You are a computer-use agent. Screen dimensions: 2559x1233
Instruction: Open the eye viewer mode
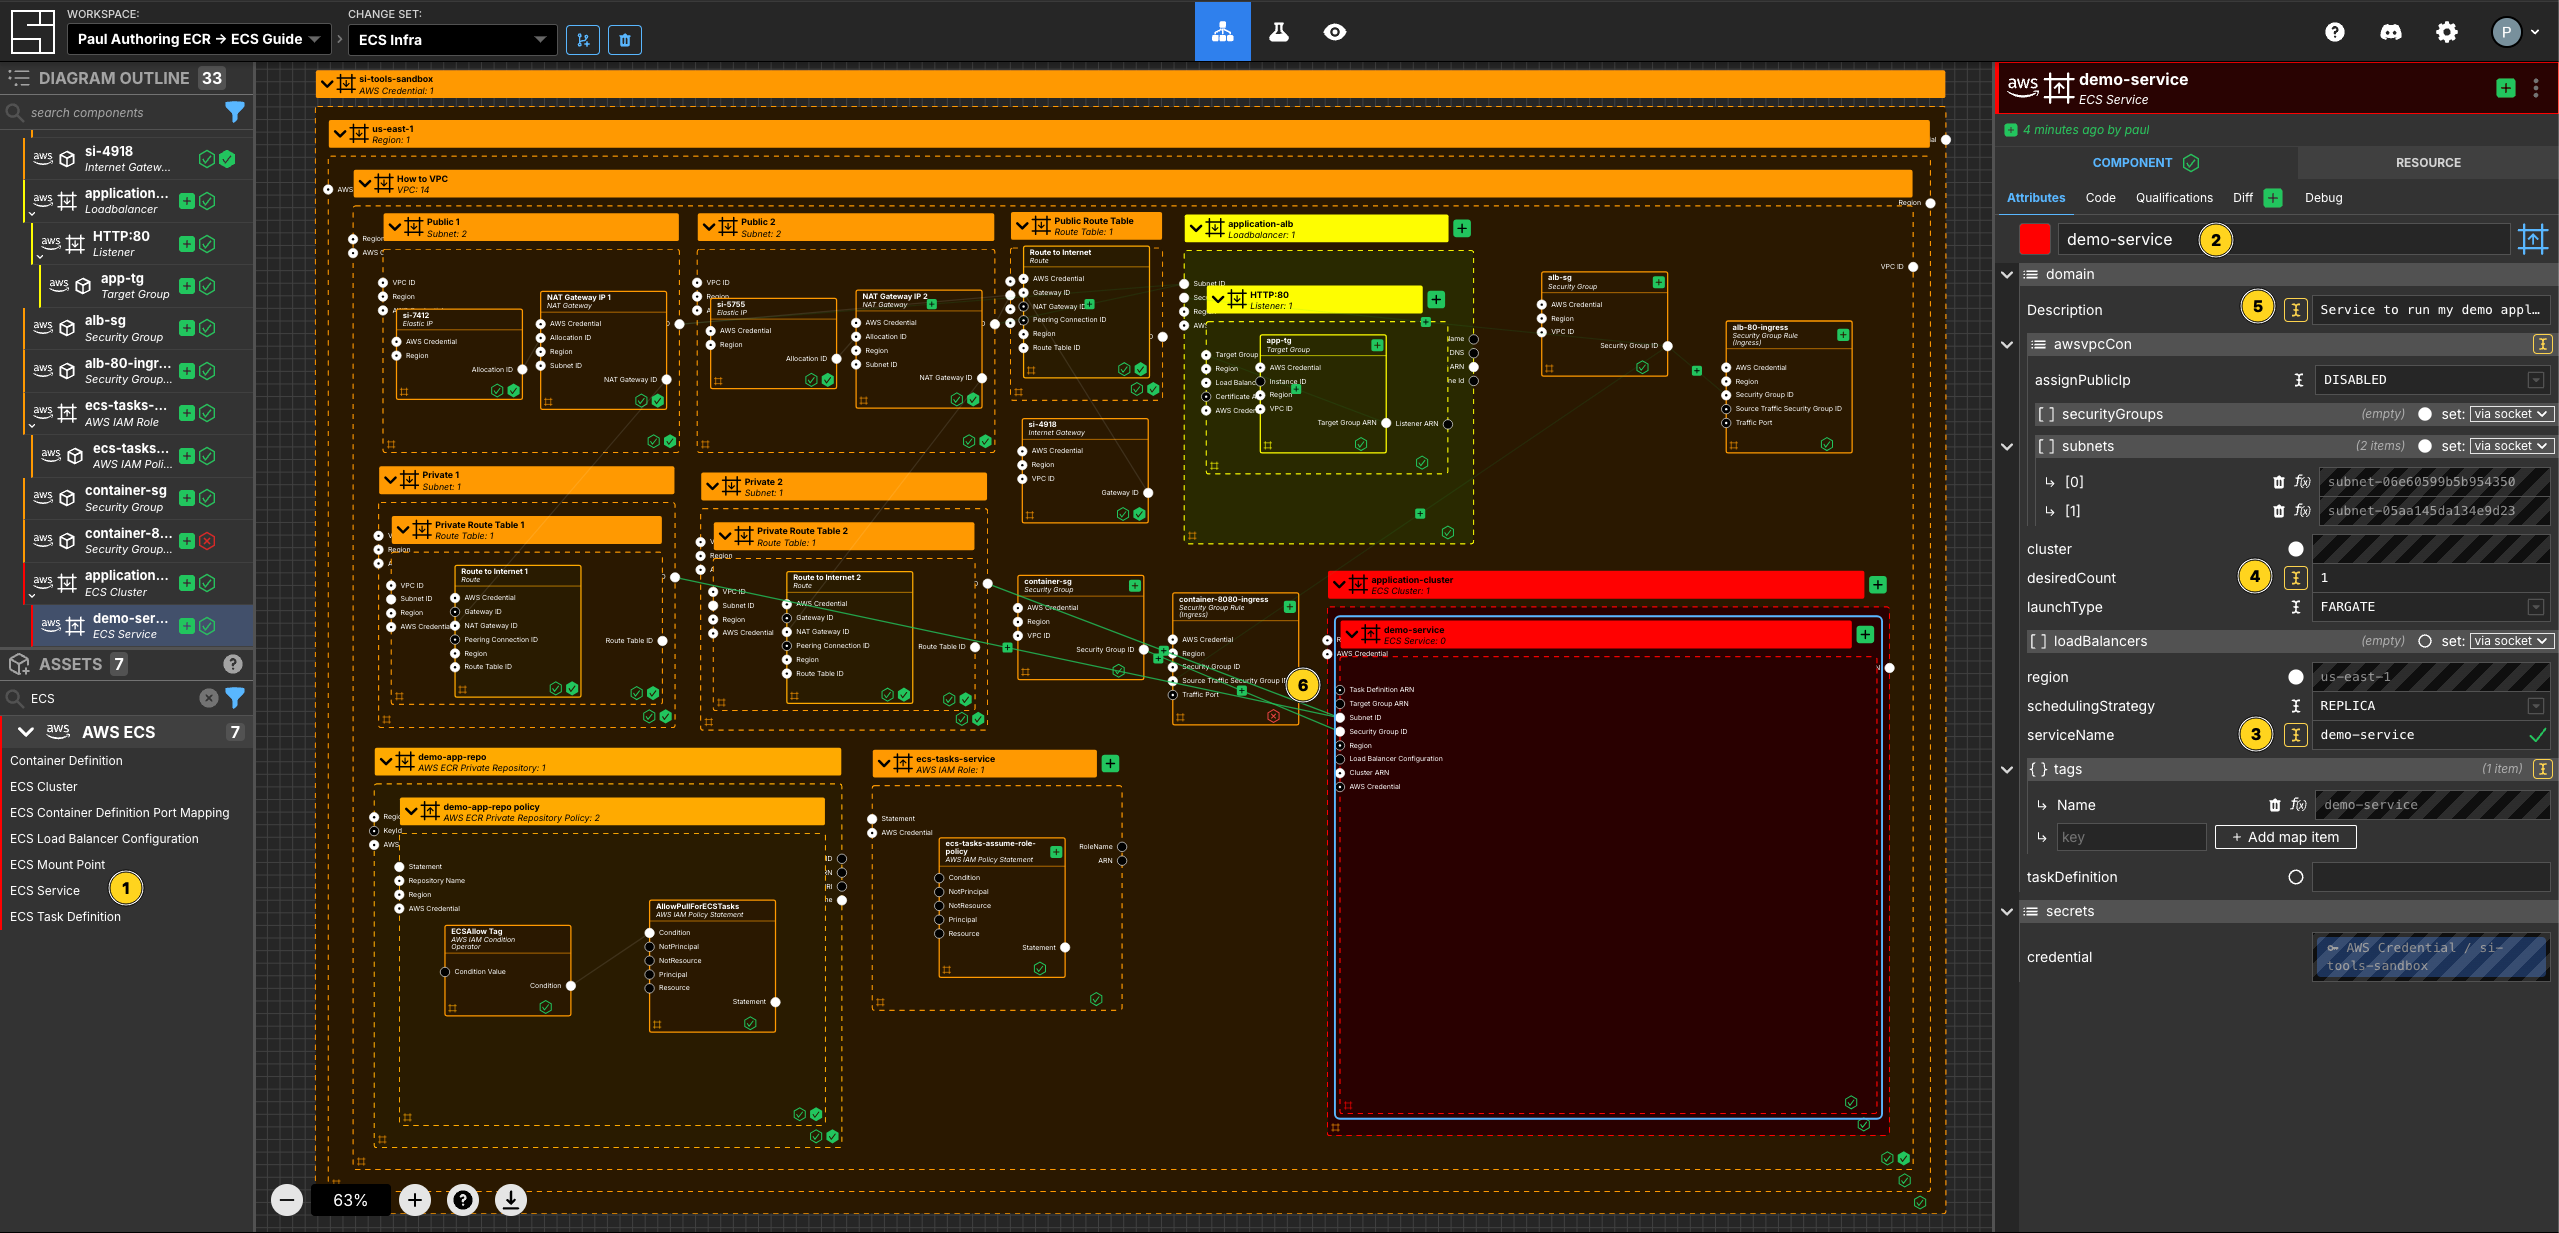(1334, 32)
